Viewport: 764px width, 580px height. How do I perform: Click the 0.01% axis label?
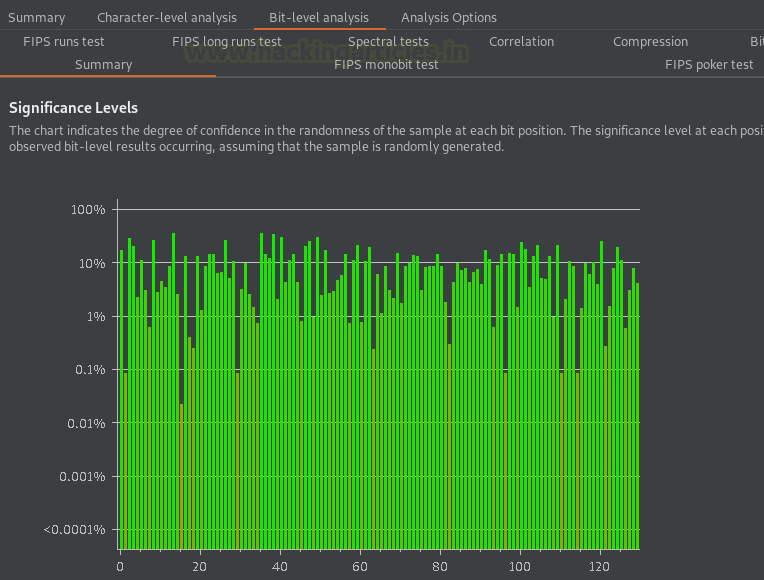(x=86, y=423)
